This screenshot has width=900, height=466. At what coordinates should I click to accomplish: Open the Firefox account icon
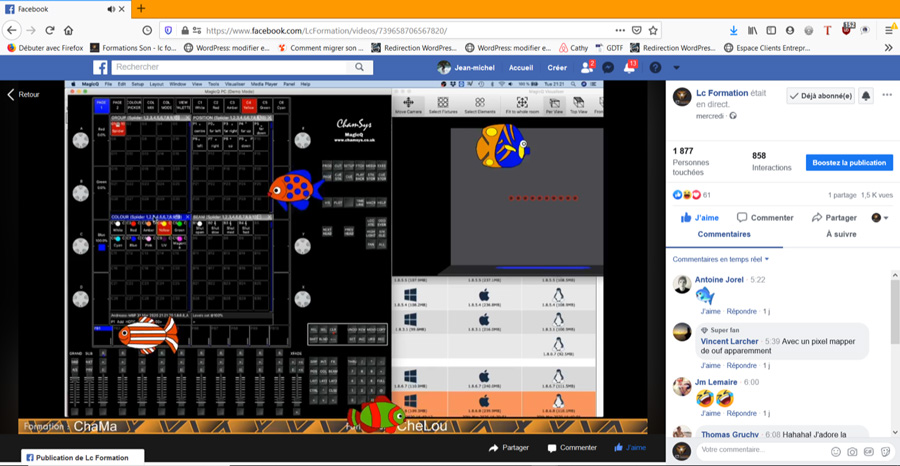tap(790, 30)
